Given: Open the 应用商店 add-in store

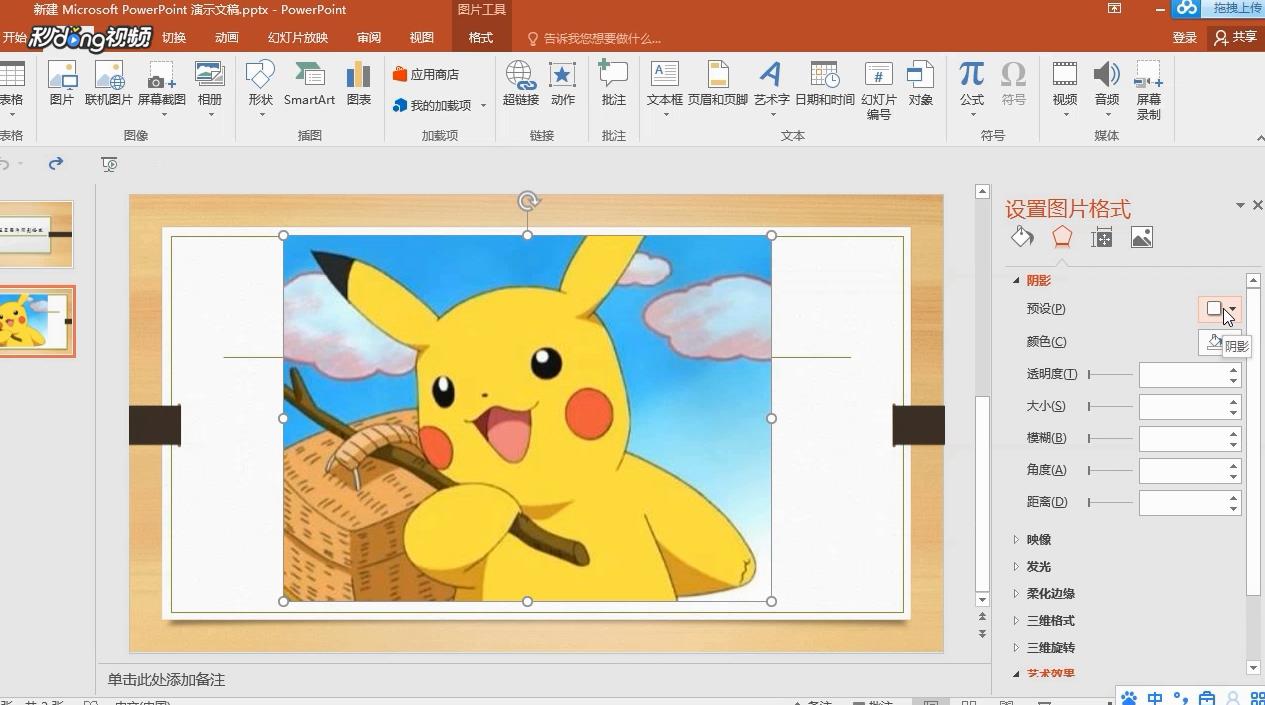Looking at the screenshot, I should (427, 74).
